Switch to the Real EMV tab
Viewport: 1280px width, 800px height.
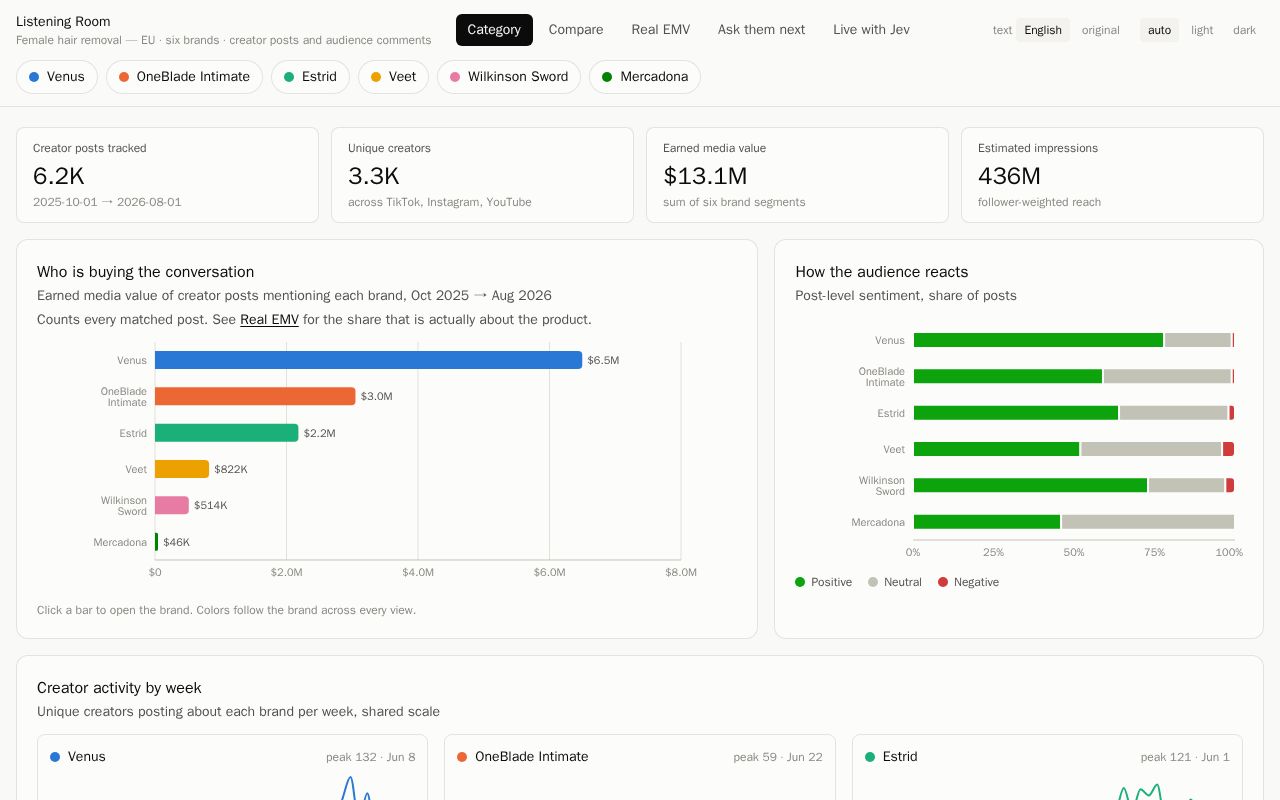[x=660, y=30]
